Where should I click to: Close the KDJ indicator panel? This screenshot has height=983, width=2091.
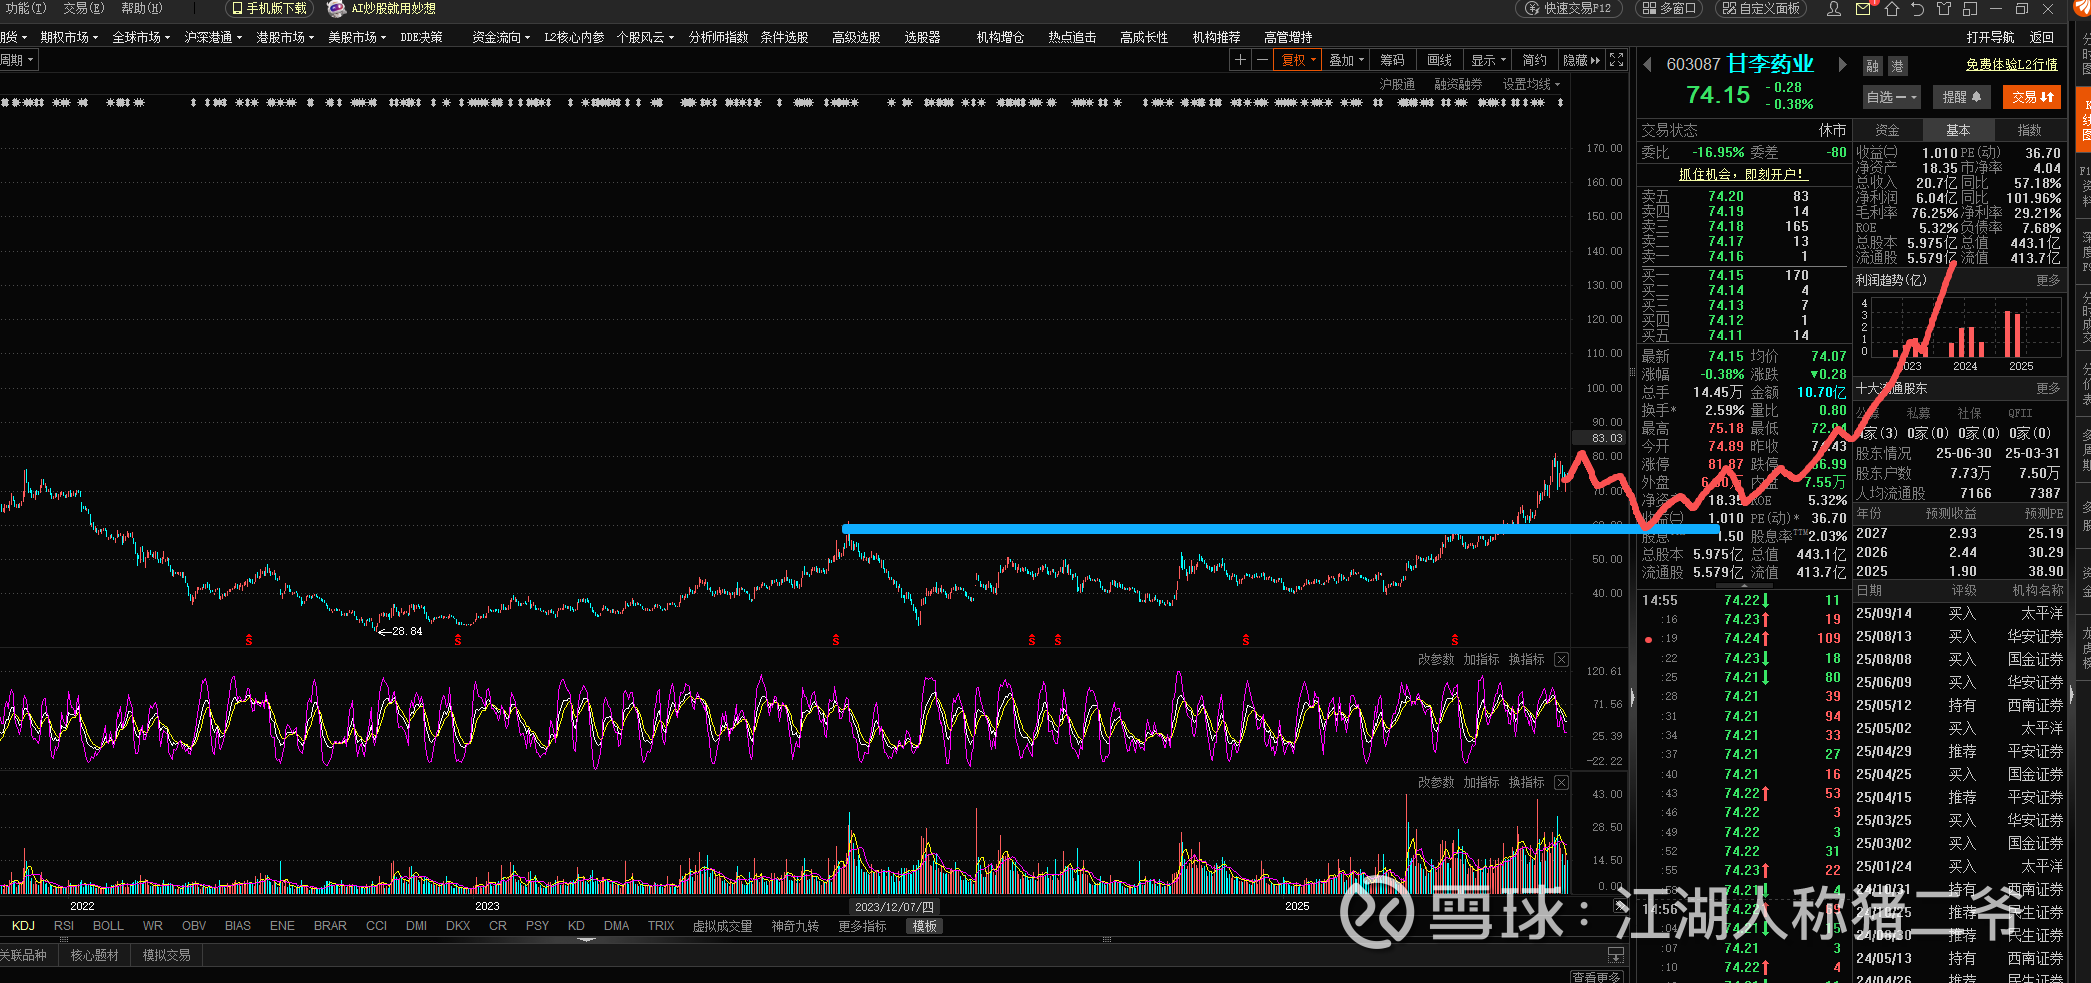pyautogui.click(x=1561, y=660)
